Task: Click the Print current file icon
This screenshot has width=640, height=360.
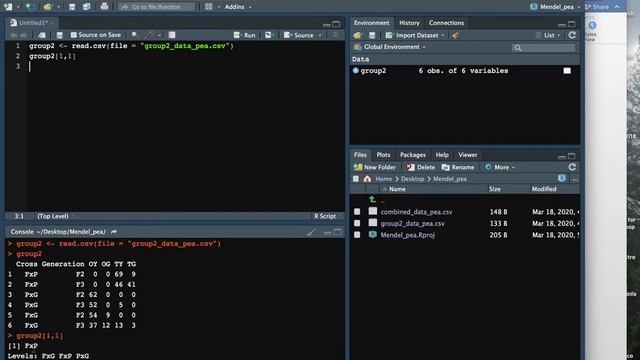Action: 104,7
